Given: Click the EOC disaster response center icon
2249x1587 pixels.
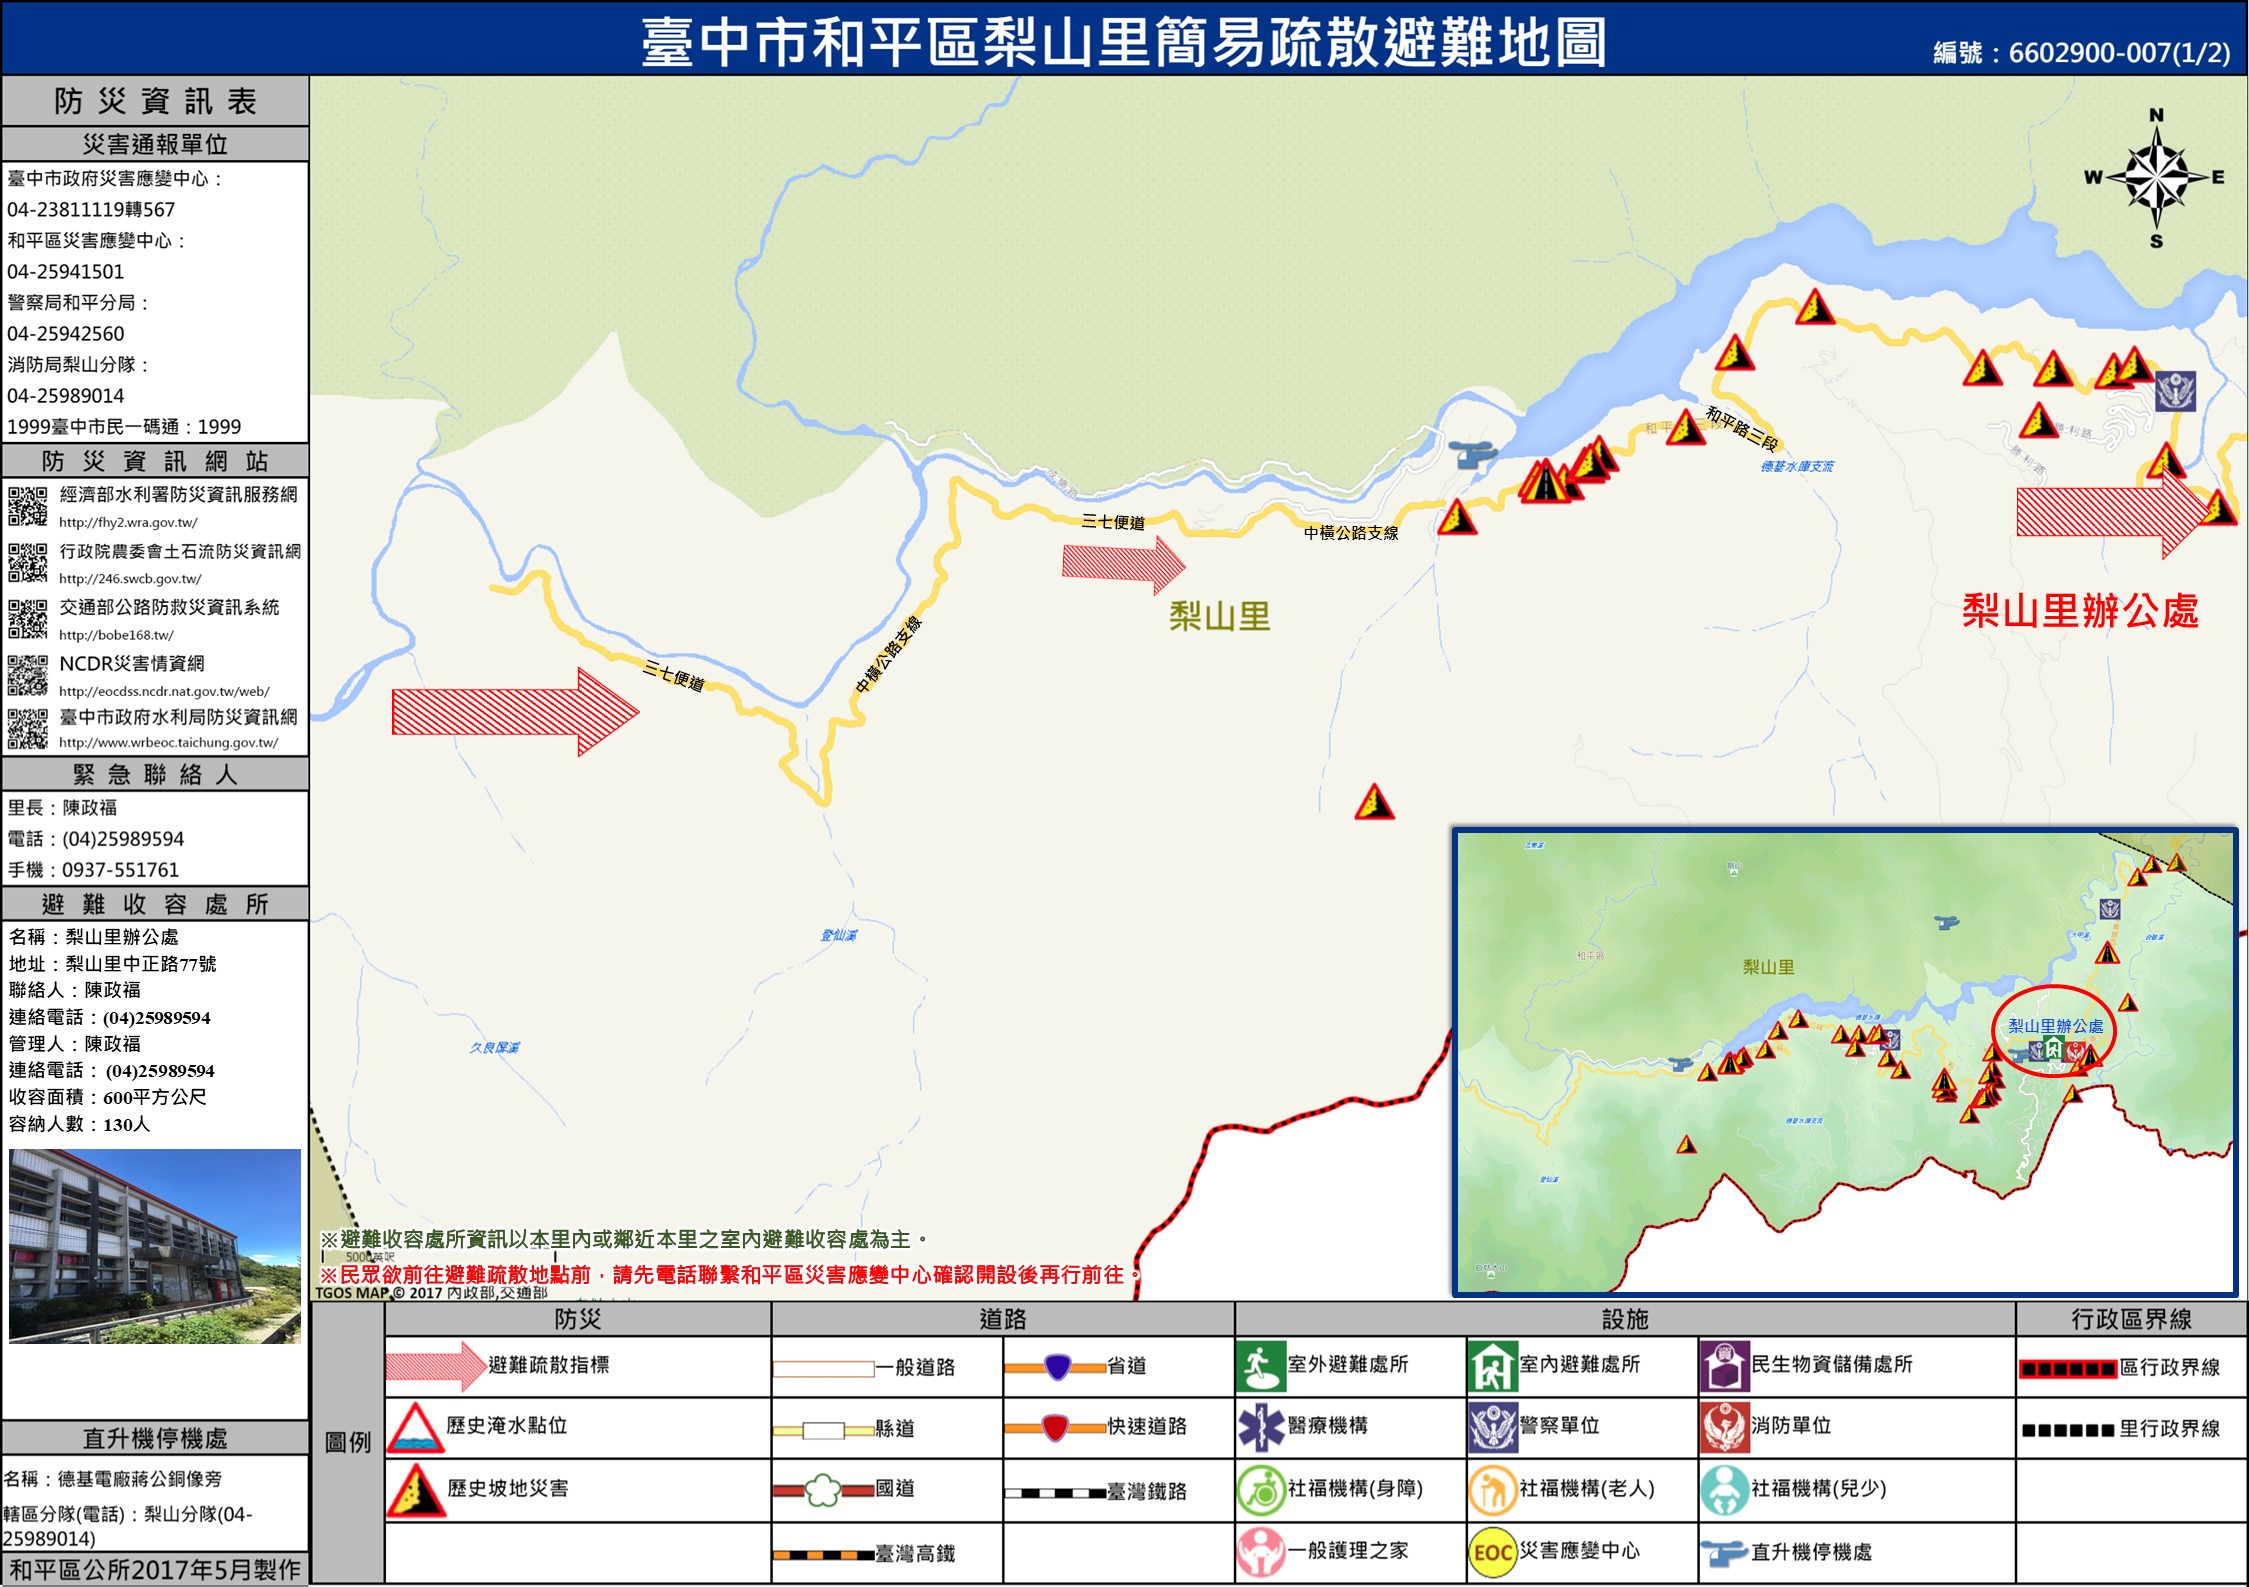Looking at the screenshot, I should [x=1491, y=1551].
